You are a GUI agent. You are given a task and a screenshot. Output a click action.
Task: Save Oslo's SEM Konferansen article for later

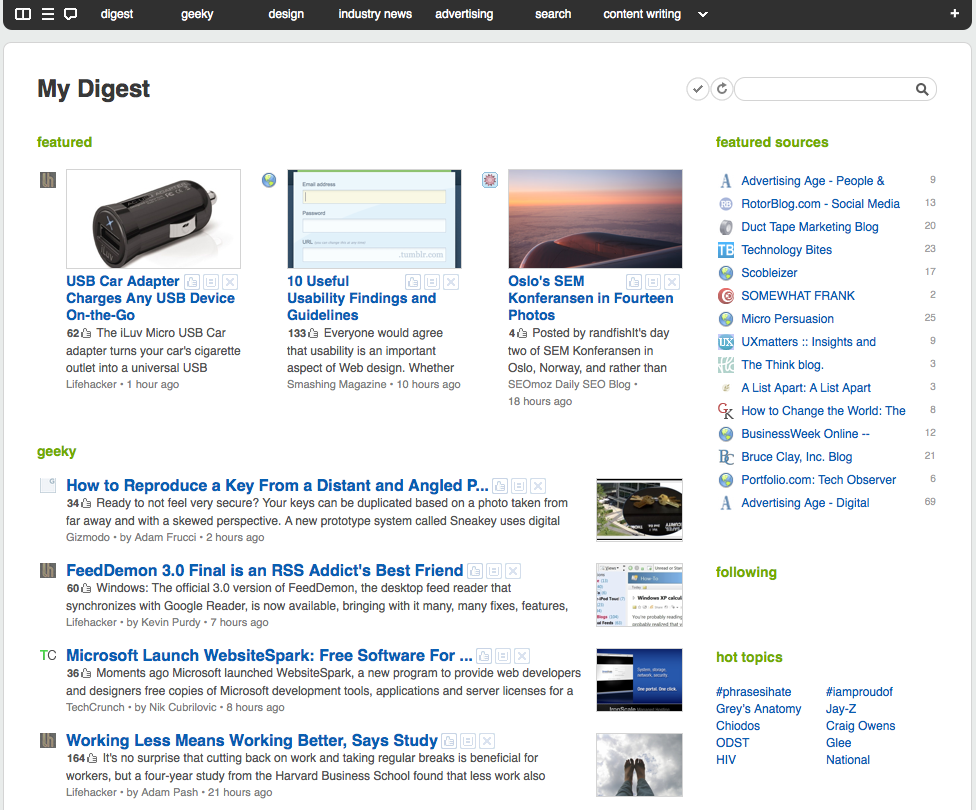[x=653, y=282]
